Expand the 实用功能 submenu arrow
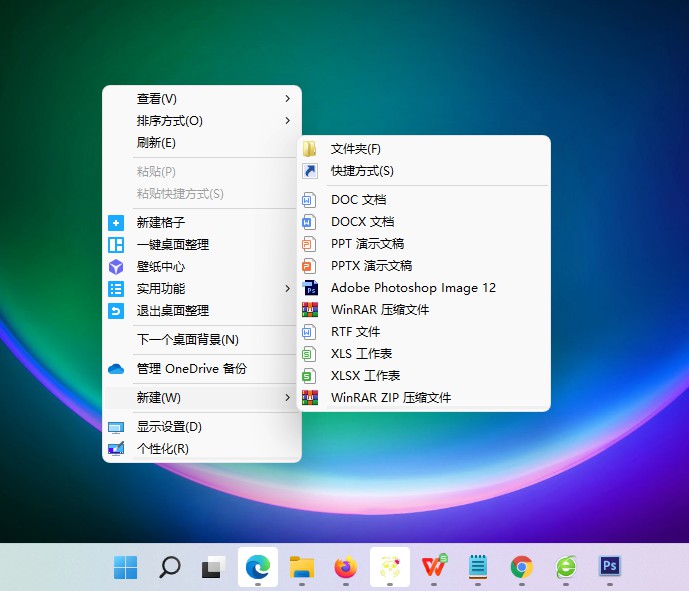The height and width of the screenshot is (591, 689). pyautogui.click(x=287, y=289)
